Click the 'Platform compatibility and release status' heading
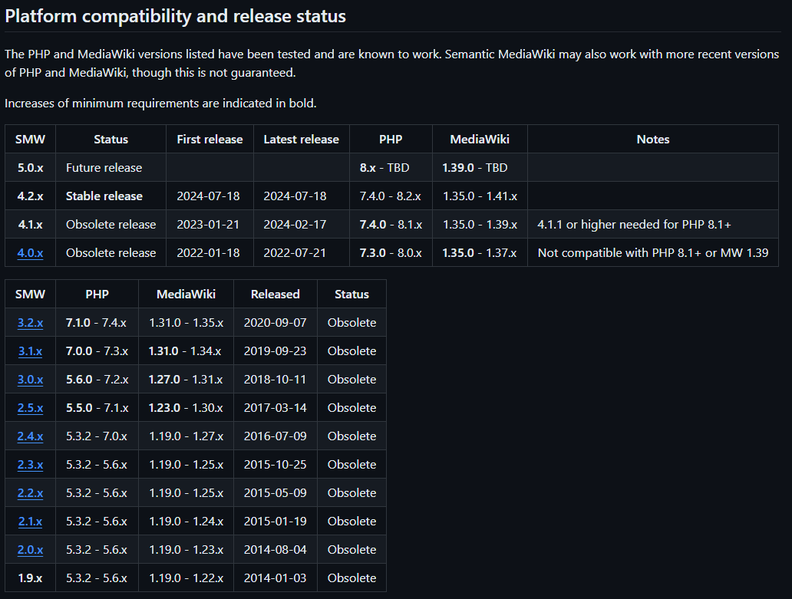This screenshot has height=599, width=792. click(x=176, y=16)
